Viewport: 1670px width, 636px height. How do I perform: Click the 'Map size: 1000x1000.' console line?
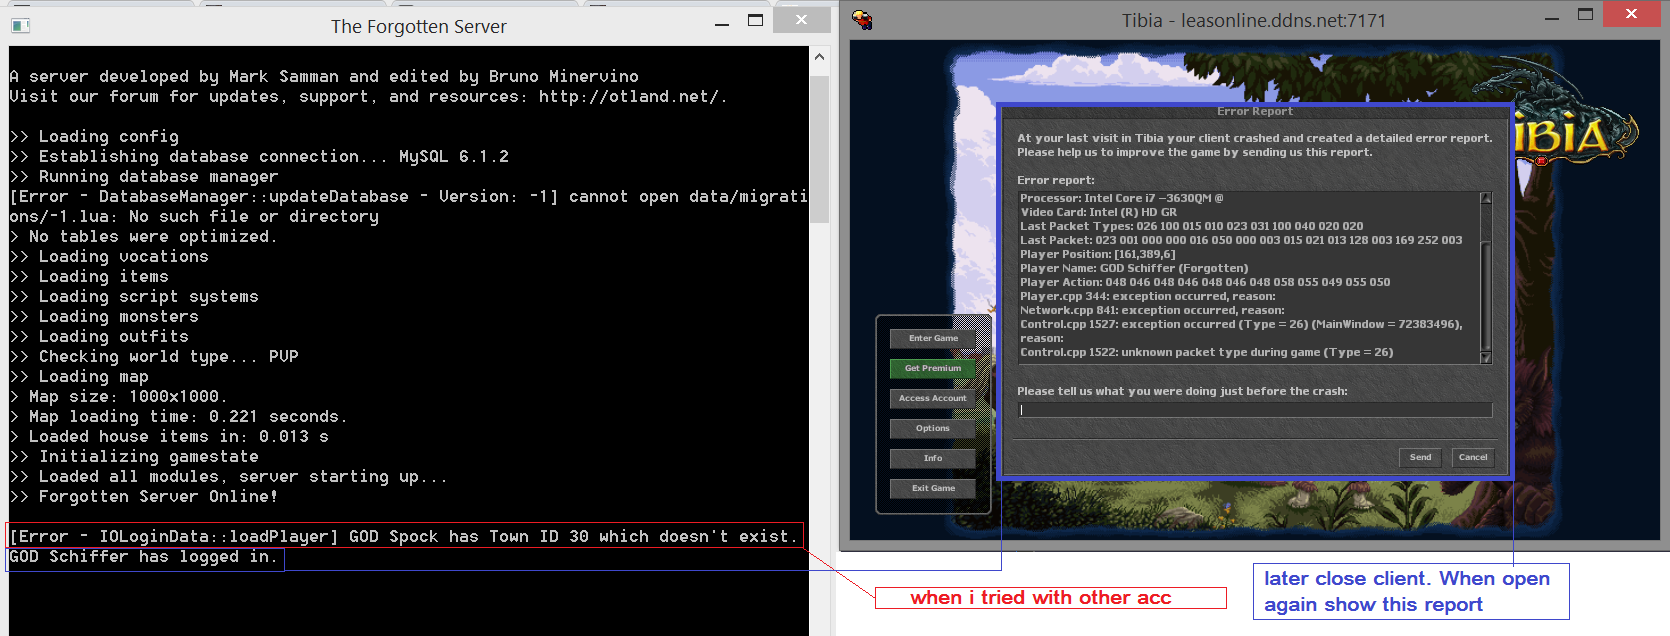click(x=119, y=397)
